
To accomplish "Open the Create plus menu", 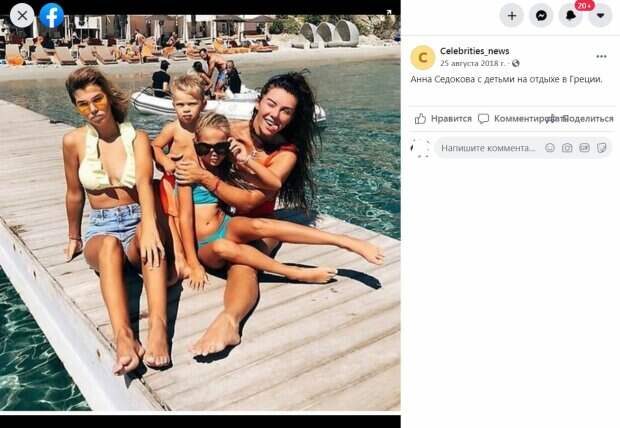I will point(512,15).
